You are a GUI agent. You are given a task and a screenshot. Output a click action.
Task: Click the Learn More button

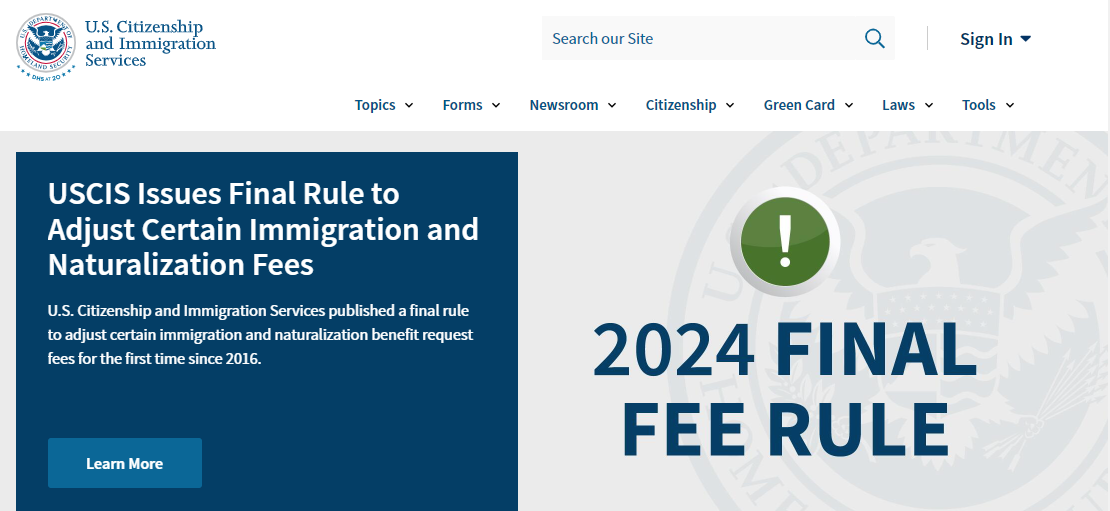(125, 463)
